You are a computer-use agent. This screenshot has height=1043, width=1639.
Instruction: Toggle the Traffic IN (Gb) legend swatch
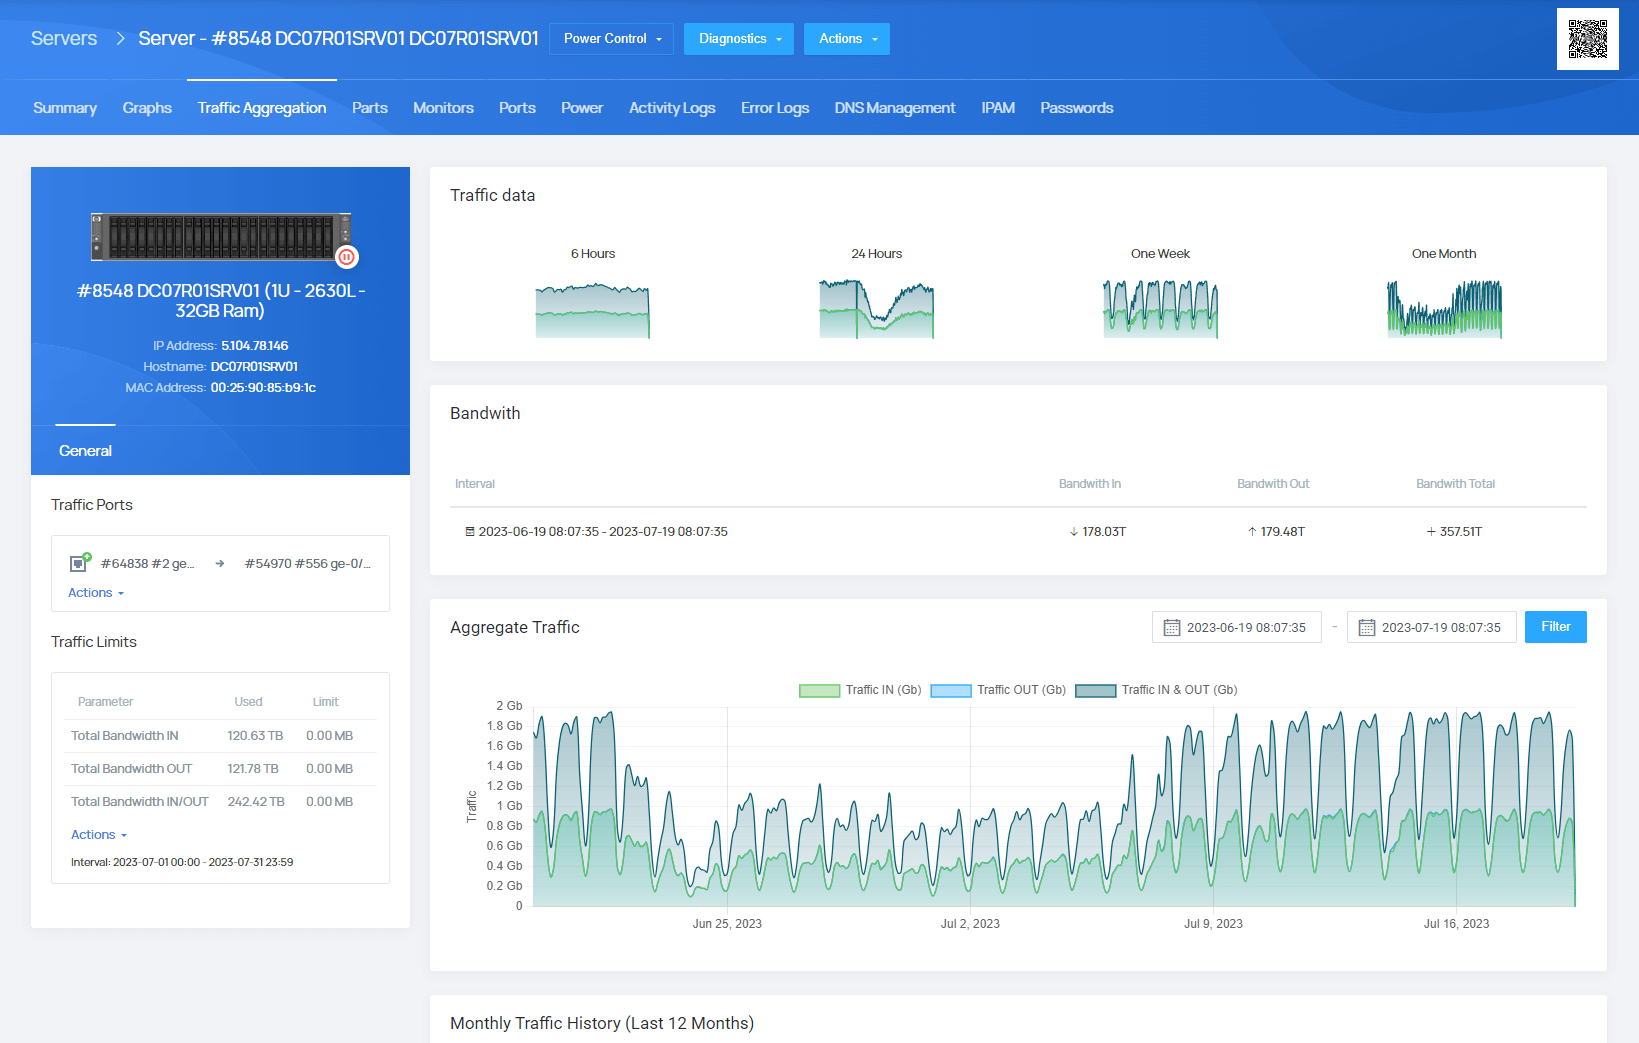(820, 690)
